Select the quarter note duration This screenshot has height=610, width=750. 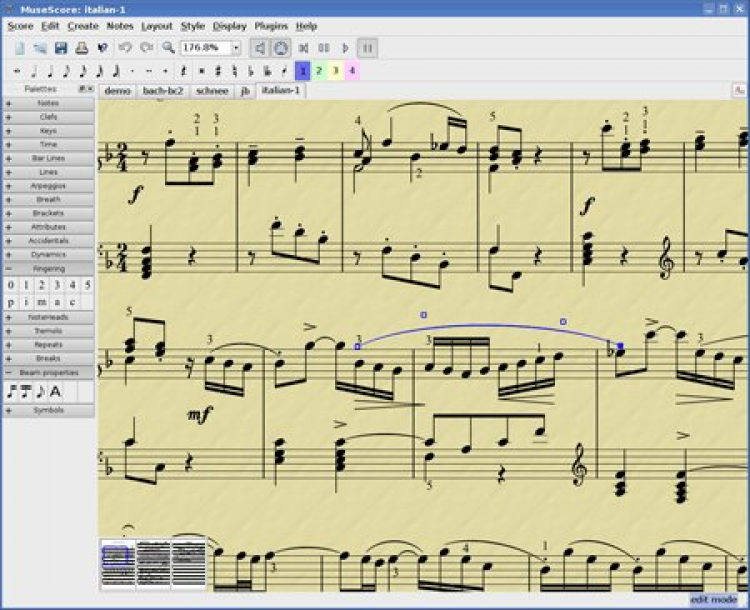(x=50, y=71)
